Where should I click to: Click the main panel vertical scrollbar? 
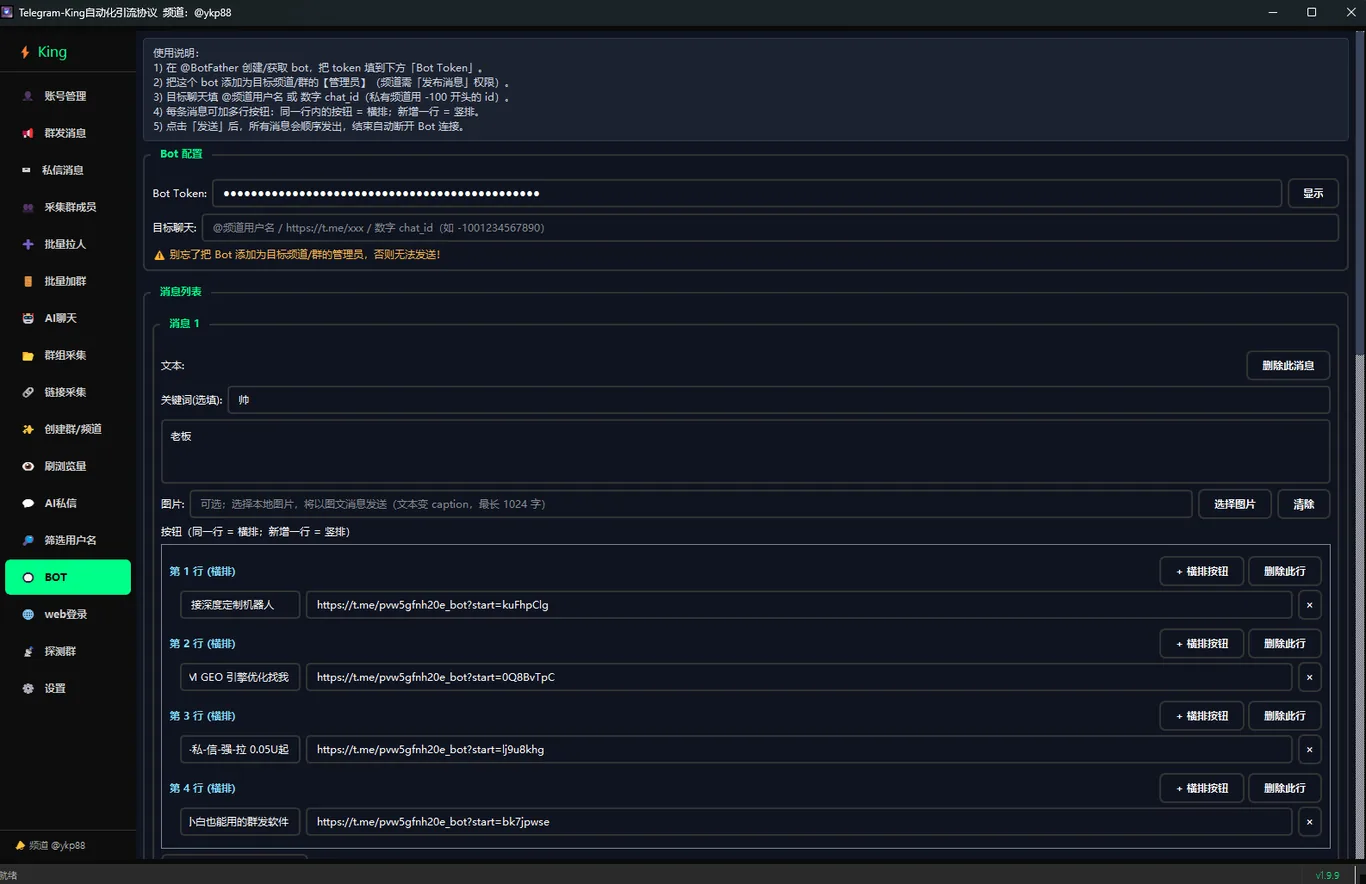click(1358, 445)
